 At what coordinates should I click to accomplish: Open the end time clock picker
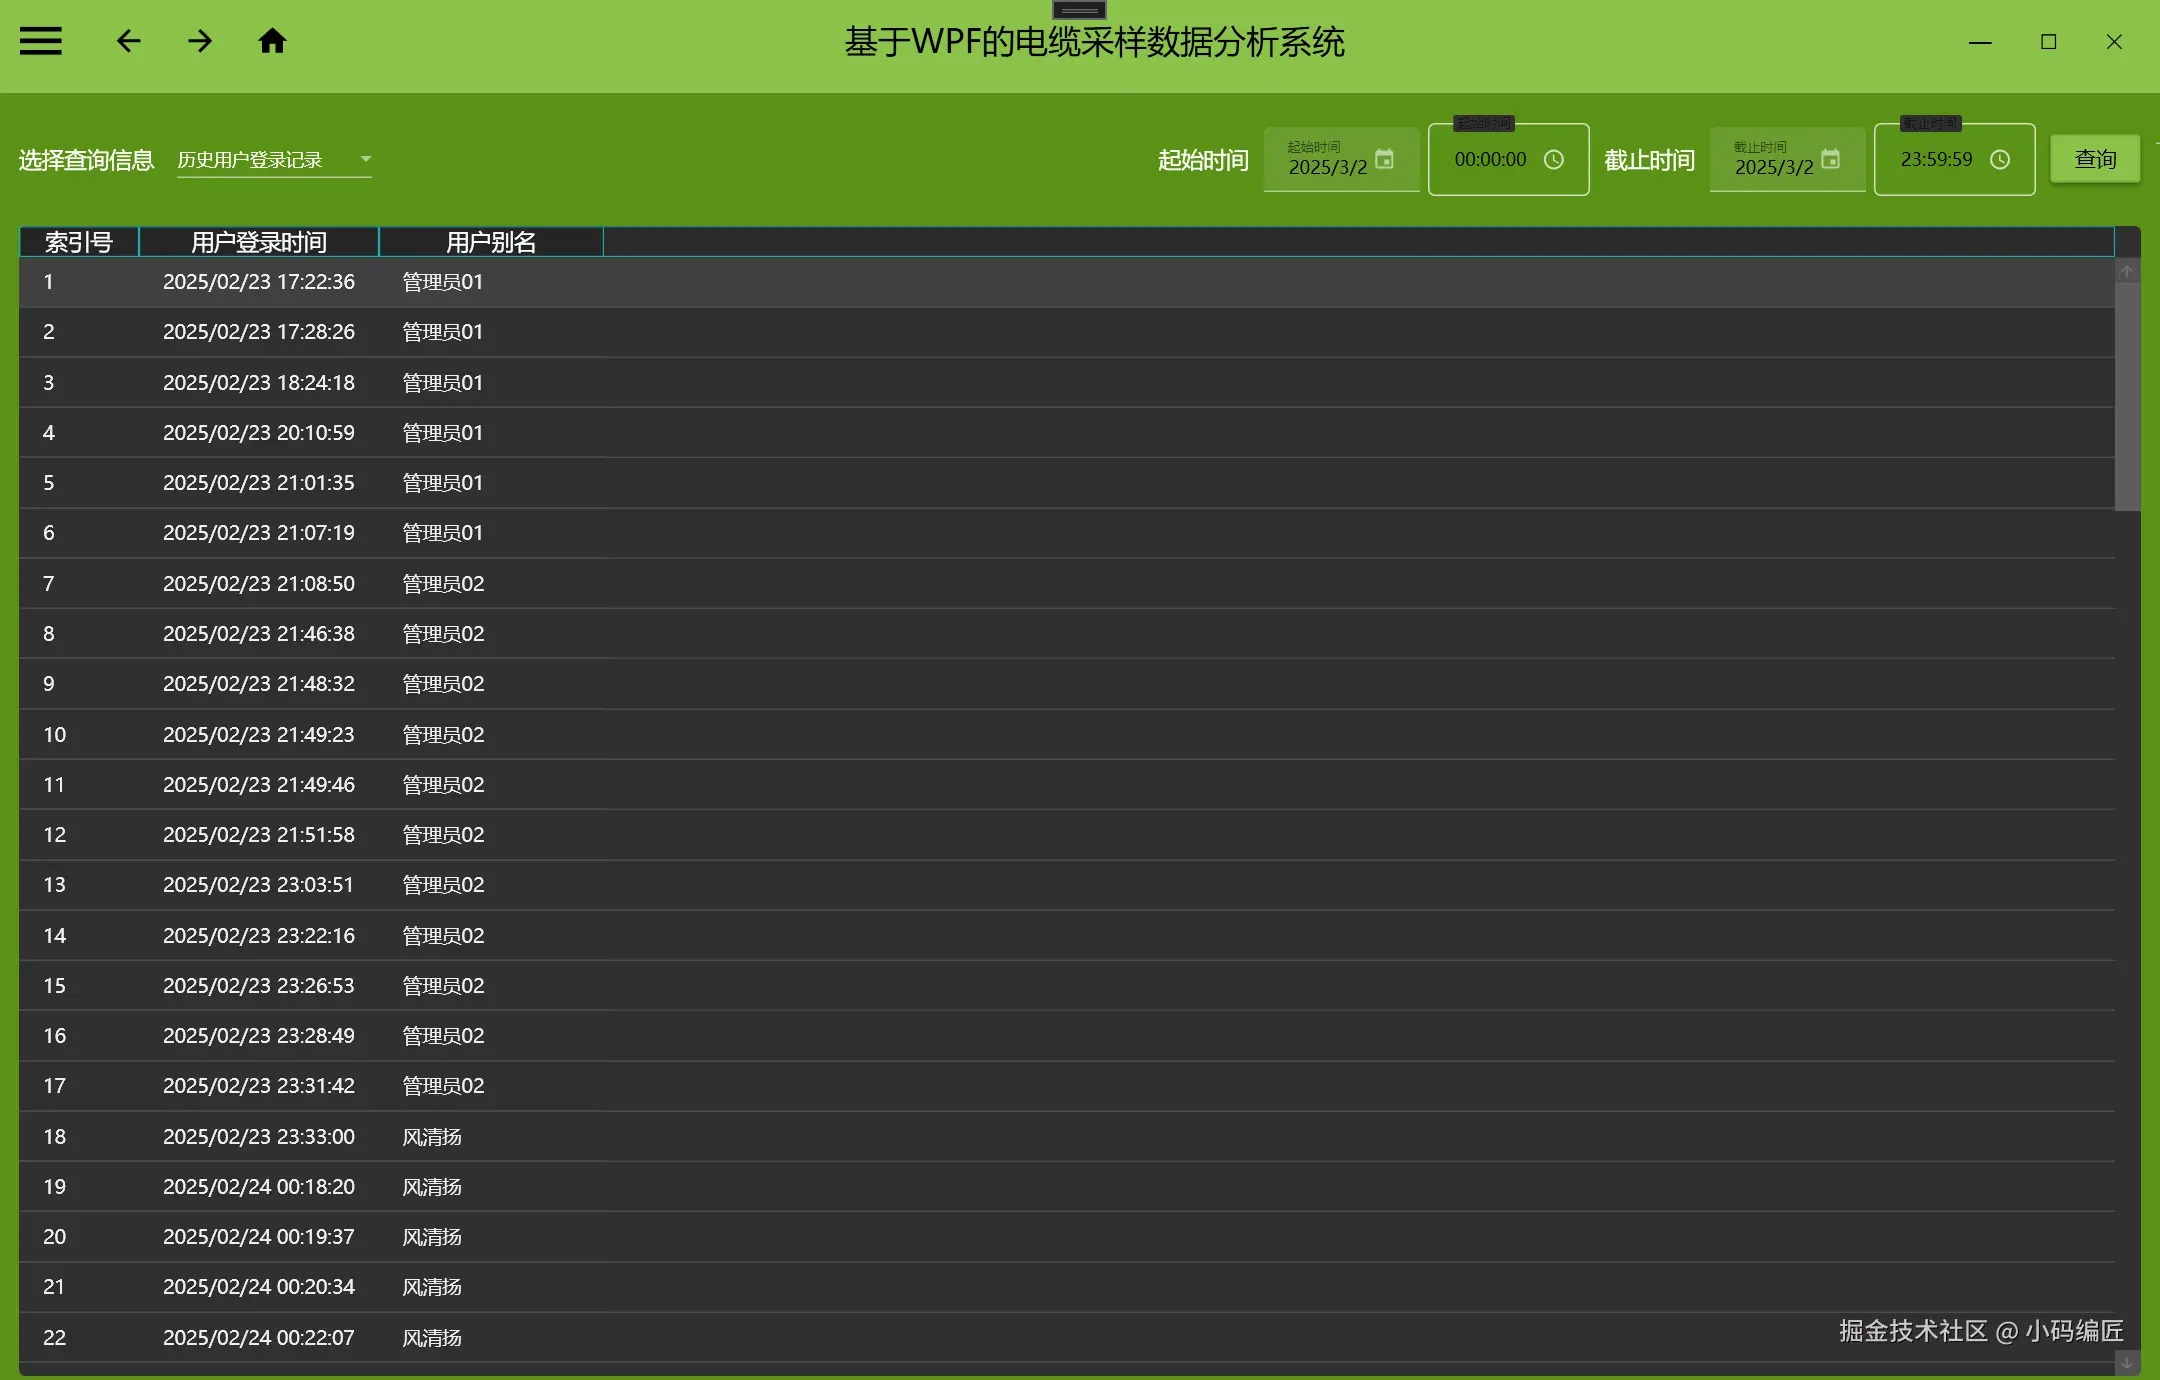1999,160
